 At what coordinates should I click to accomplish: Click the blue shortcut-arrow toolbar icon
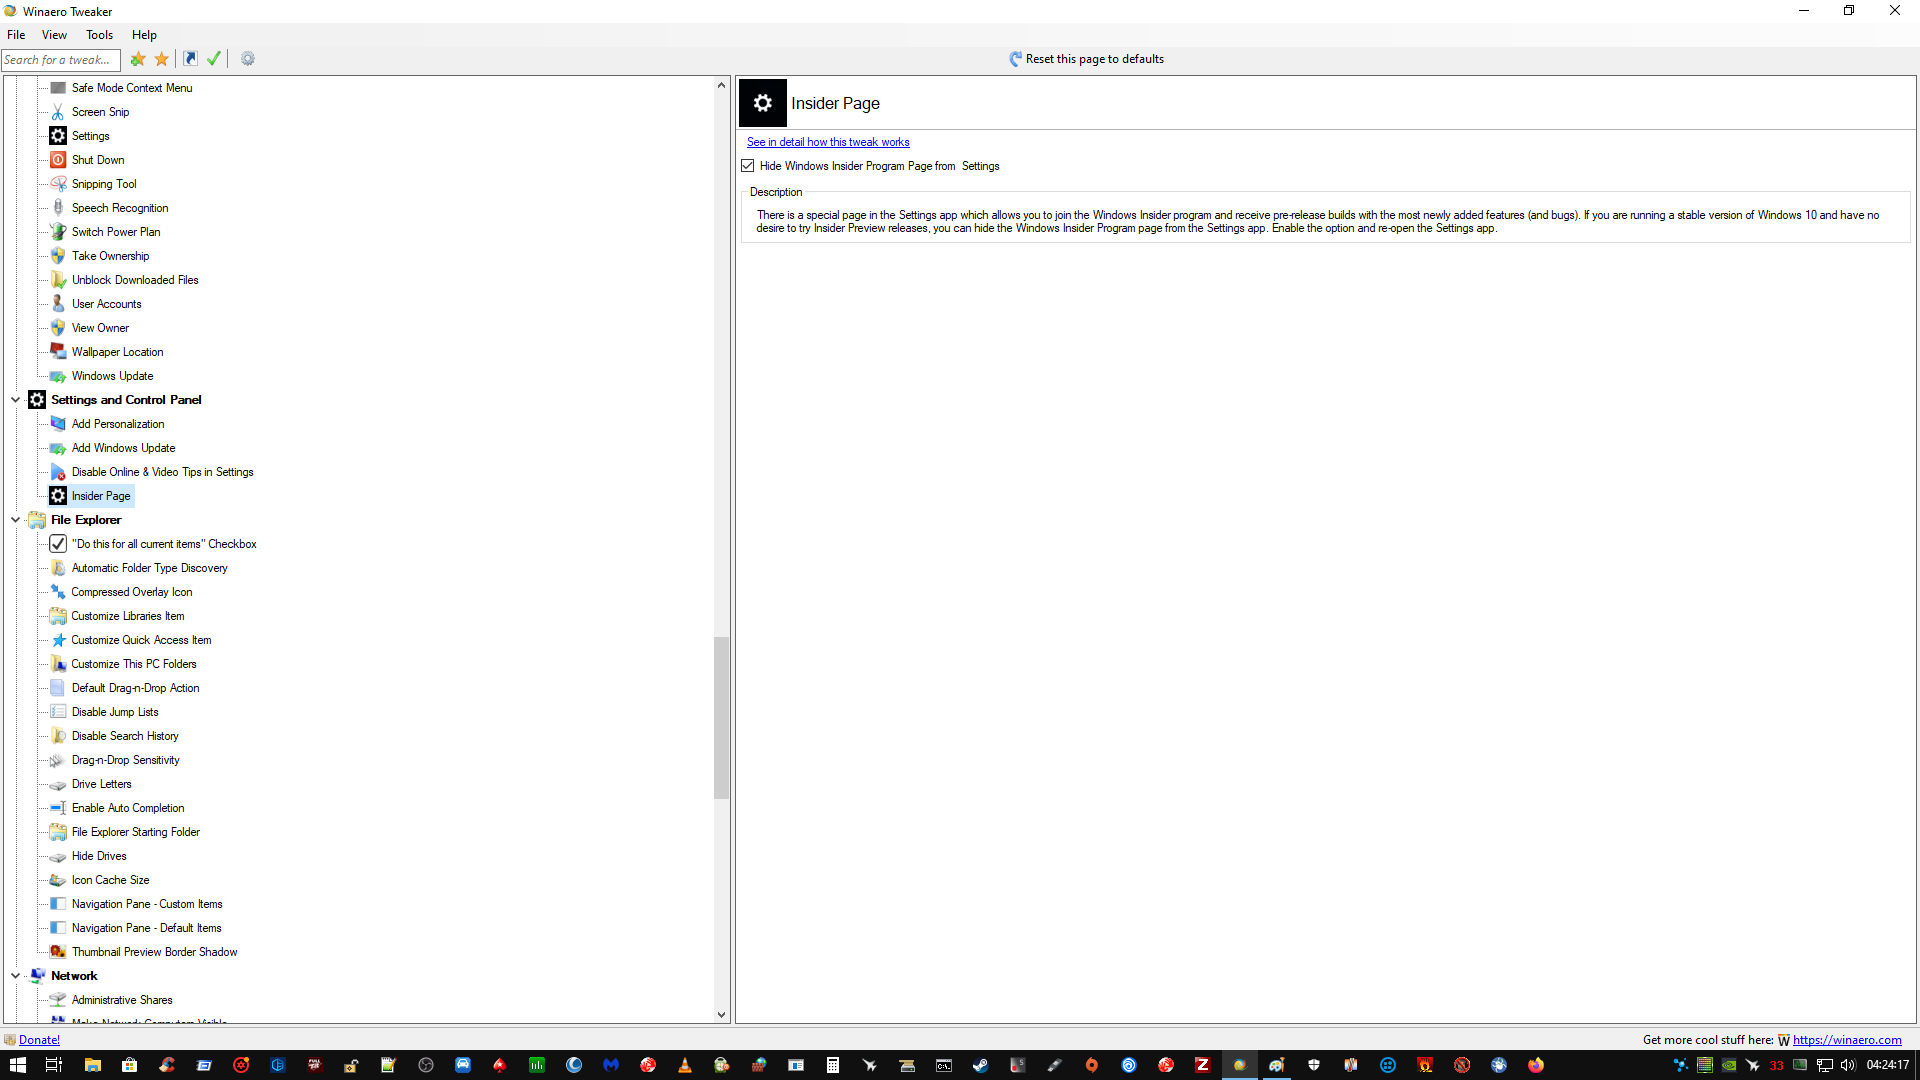(190, 59)
